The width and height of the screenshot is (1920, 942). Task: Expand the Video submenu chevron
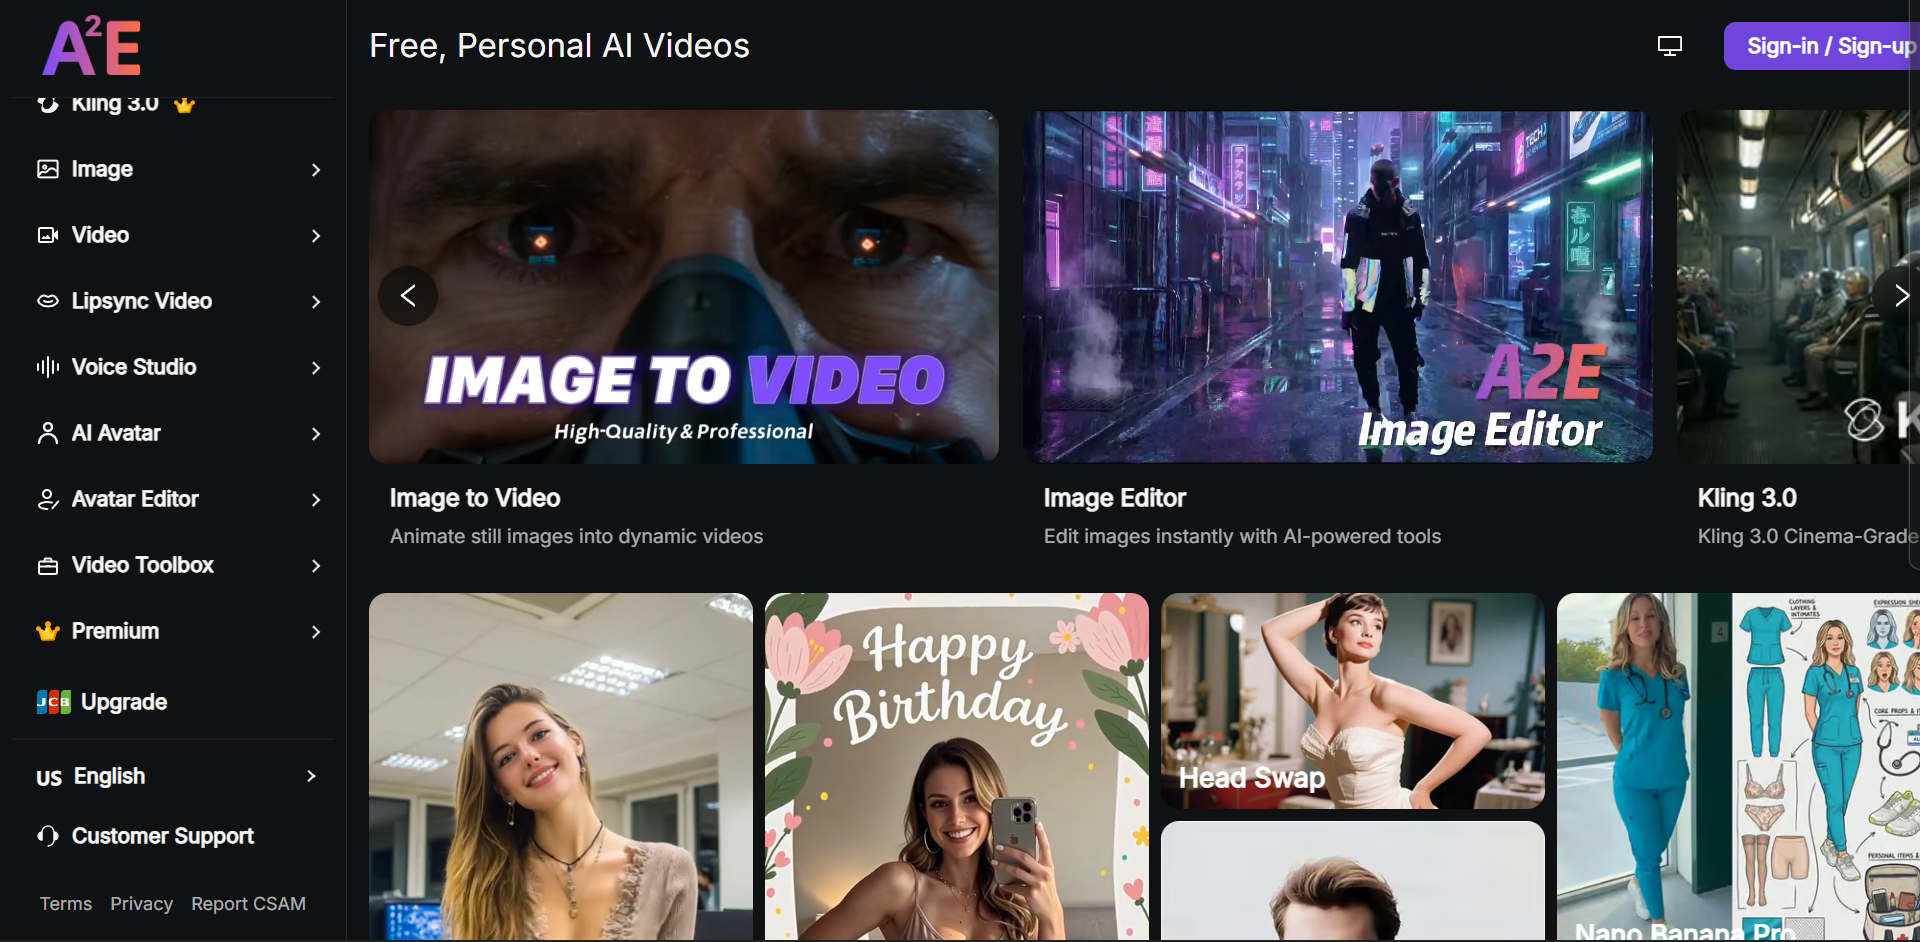click(316, 236)
